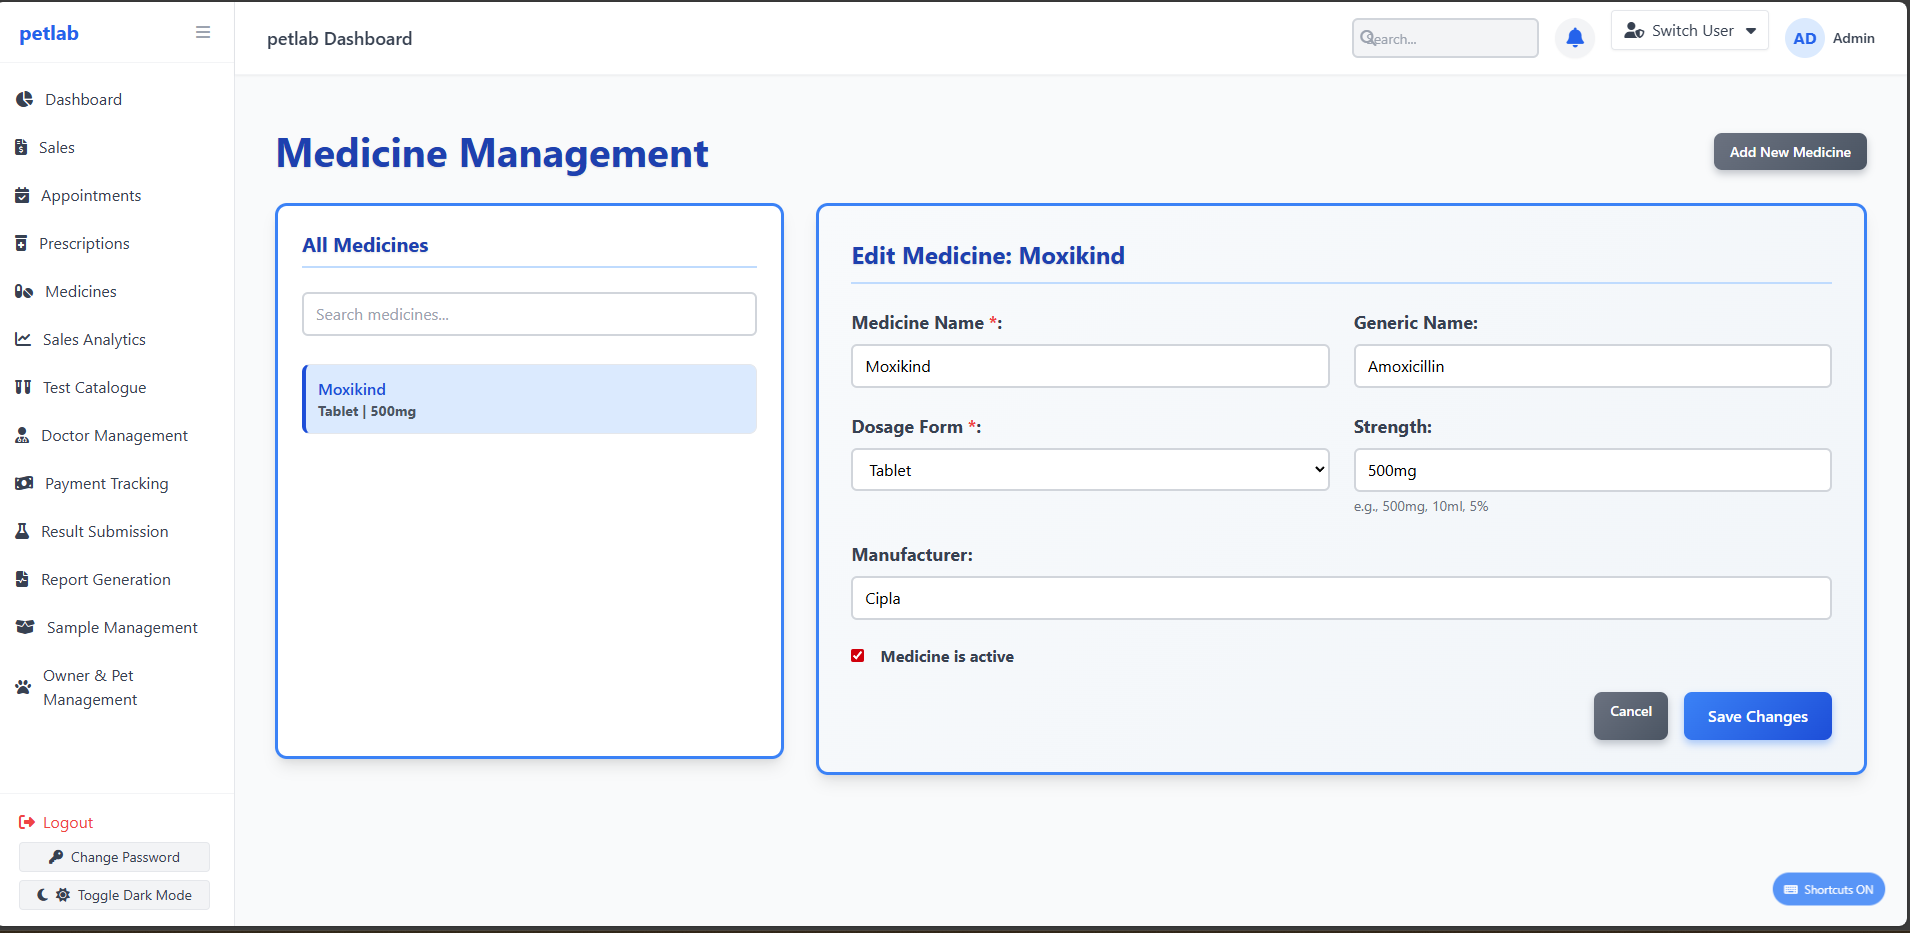Uncheck the Medicine is active checkbox
This screenshot has width=1910, height=933.
(x=857, y=656)
